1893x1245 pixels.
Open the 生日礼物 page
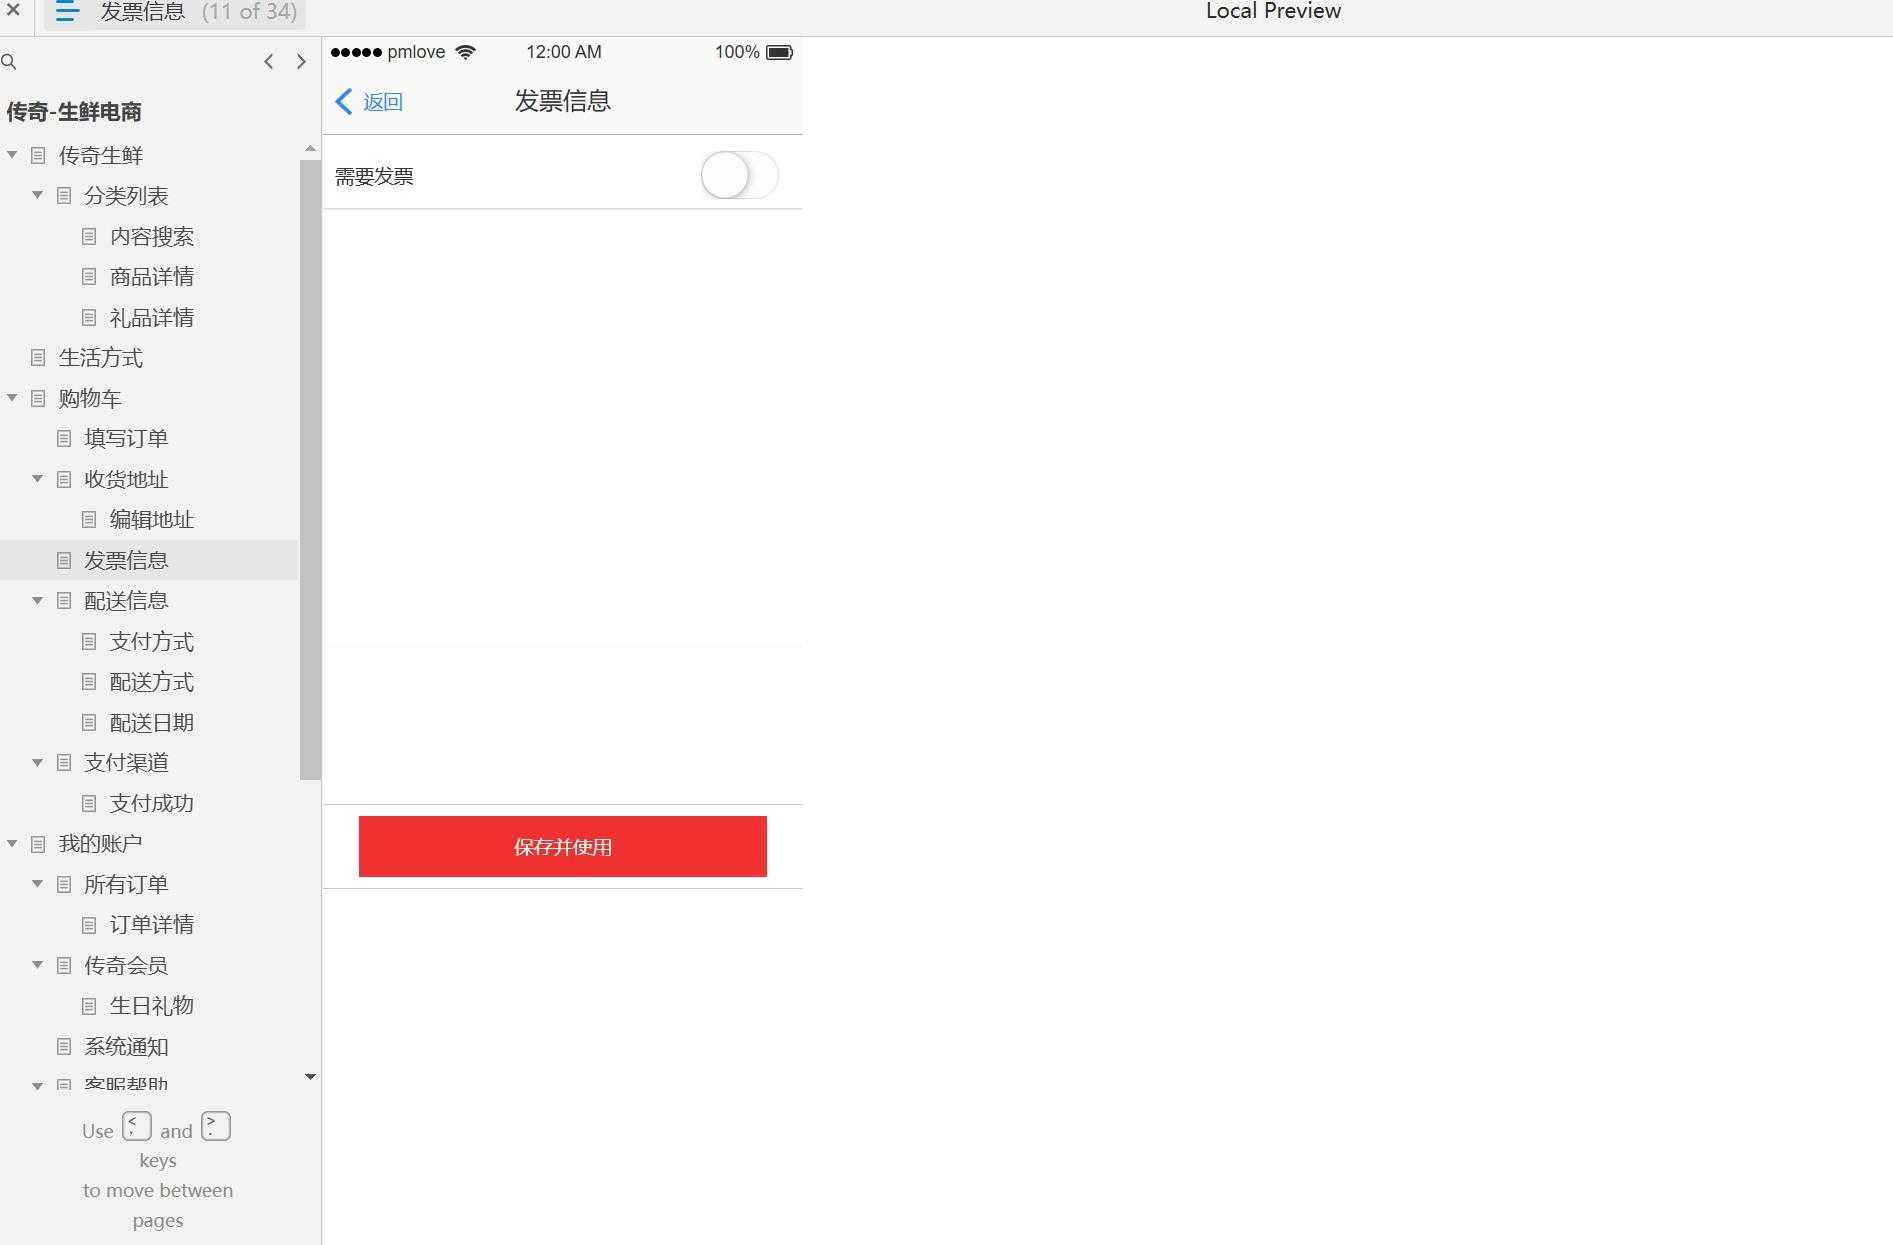click(x=152, y=1005)
